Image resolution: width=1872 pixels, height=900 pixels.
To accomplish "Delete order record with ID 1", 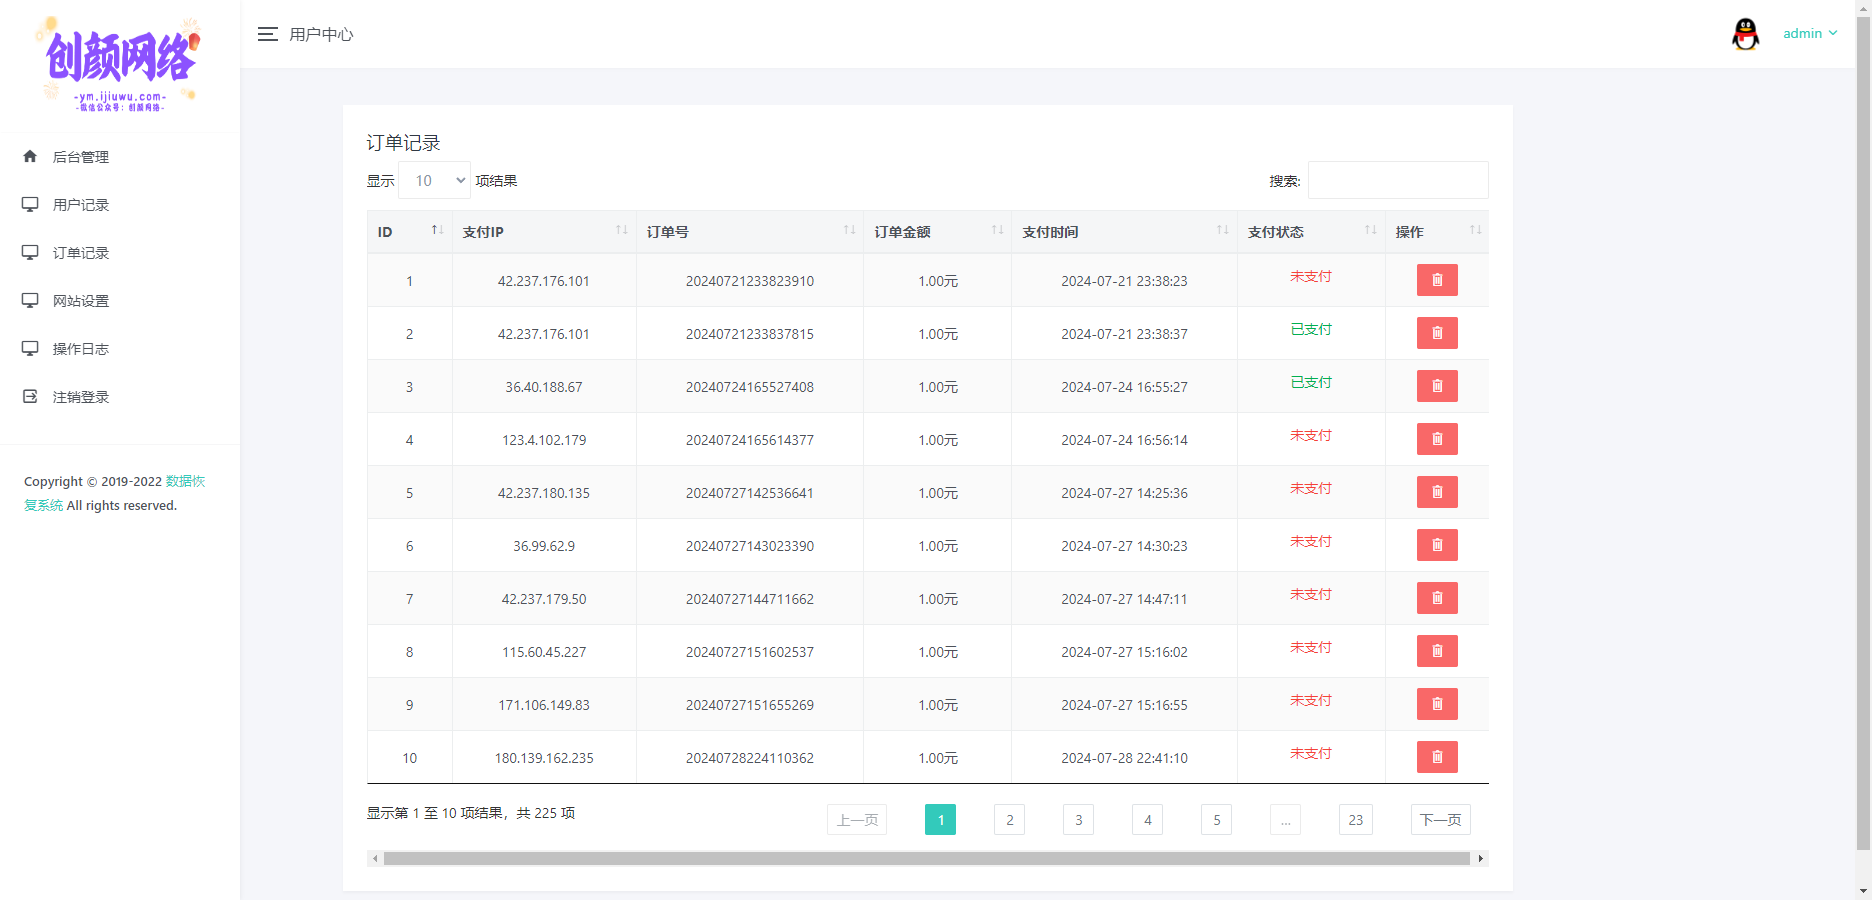I will (x=1436, y=280).
